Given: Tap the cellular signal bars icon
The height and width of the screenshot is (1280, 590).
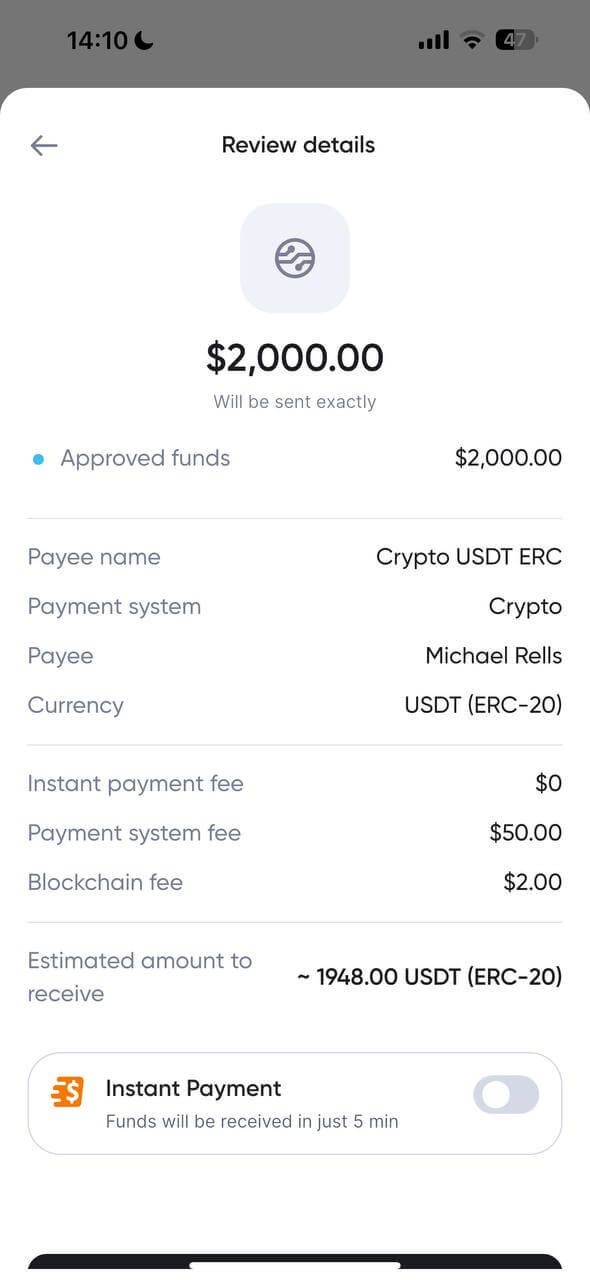Looking at the screenshot, I should point(433,40).
